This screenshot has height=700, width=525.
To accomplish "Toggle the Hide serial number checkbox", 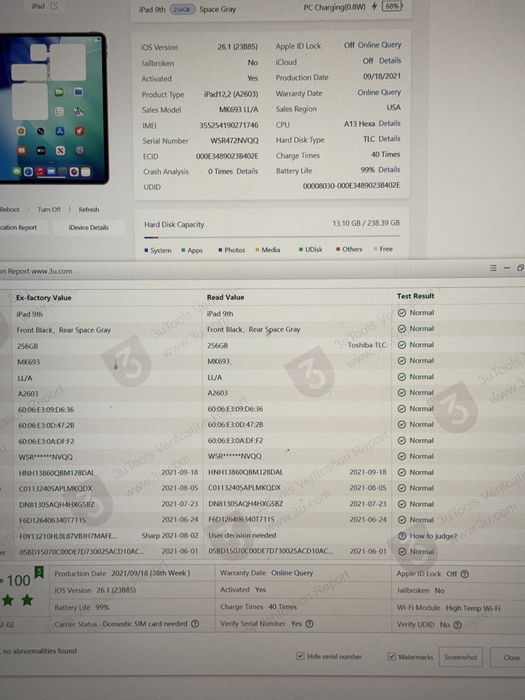I will click(x=300, y=656).
